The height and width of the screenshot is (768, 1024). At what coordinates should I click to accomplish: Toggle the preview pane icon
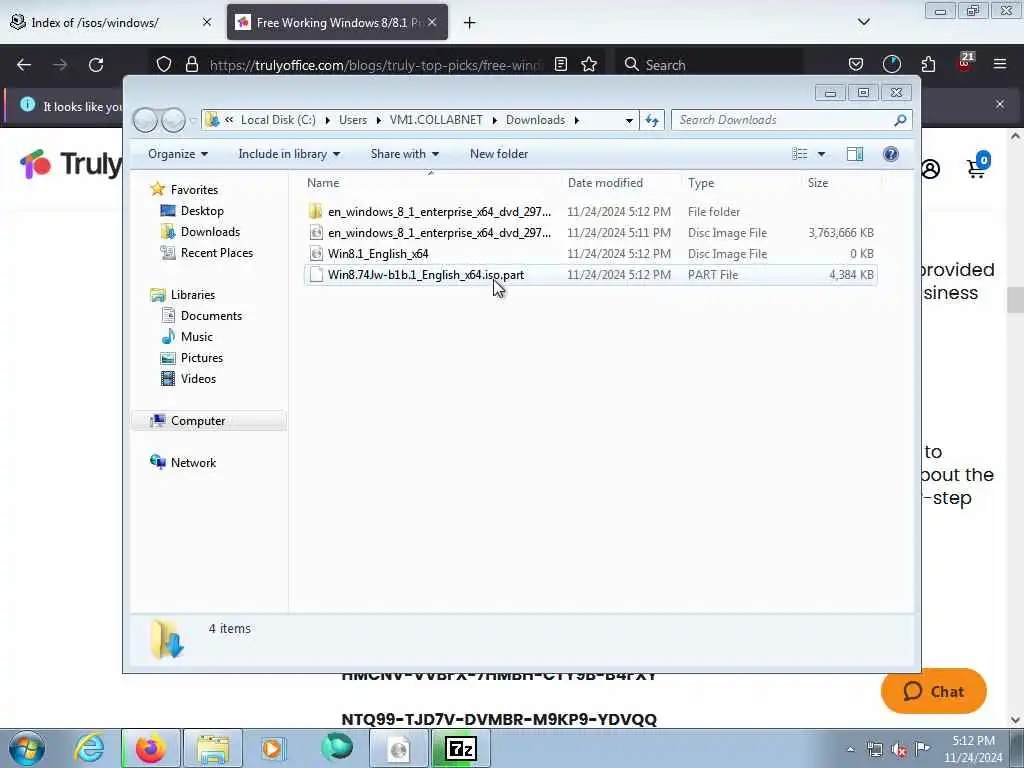click(855, 154)
